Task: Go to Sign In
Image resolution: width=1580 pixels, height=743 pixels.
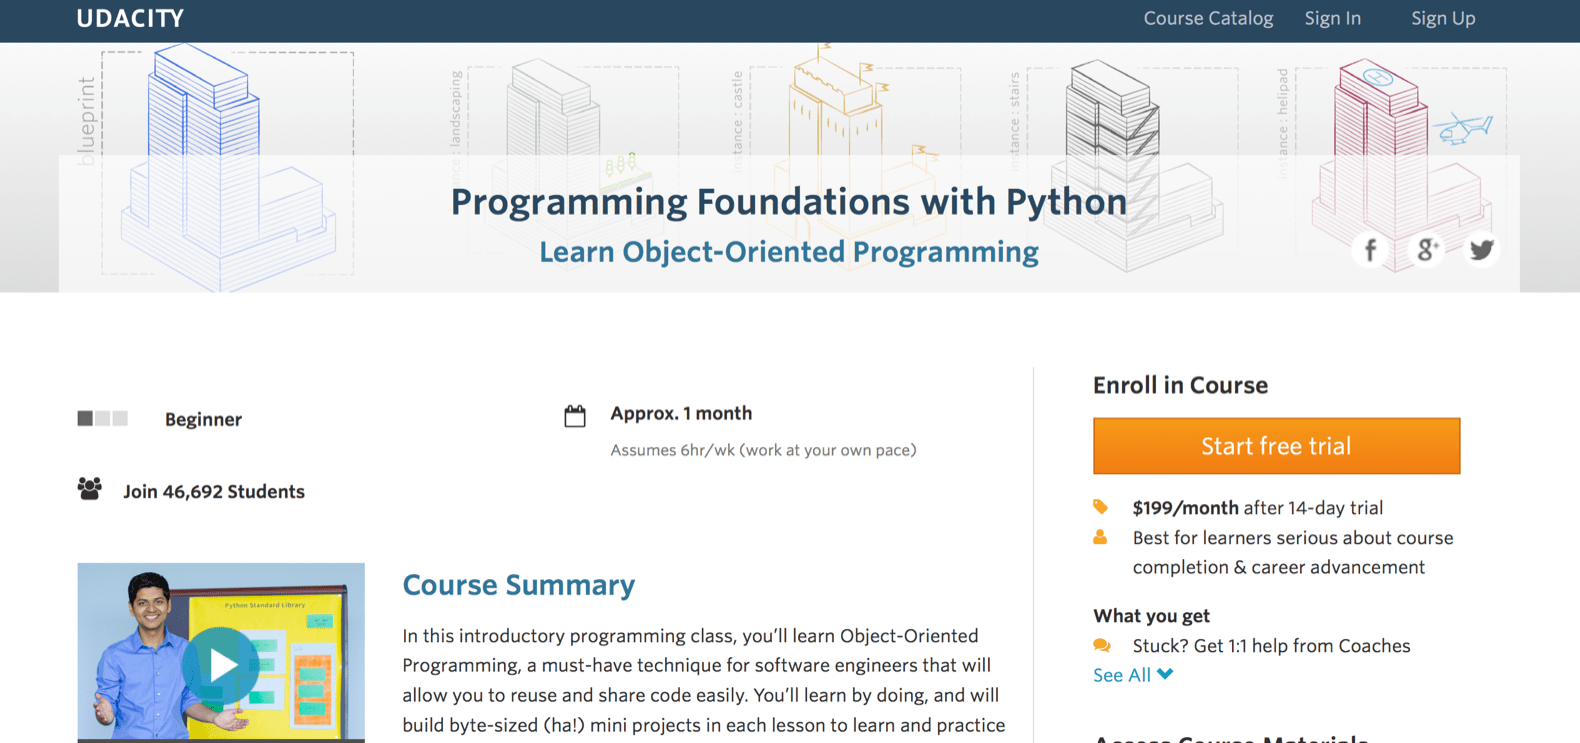Action: 1332,18
